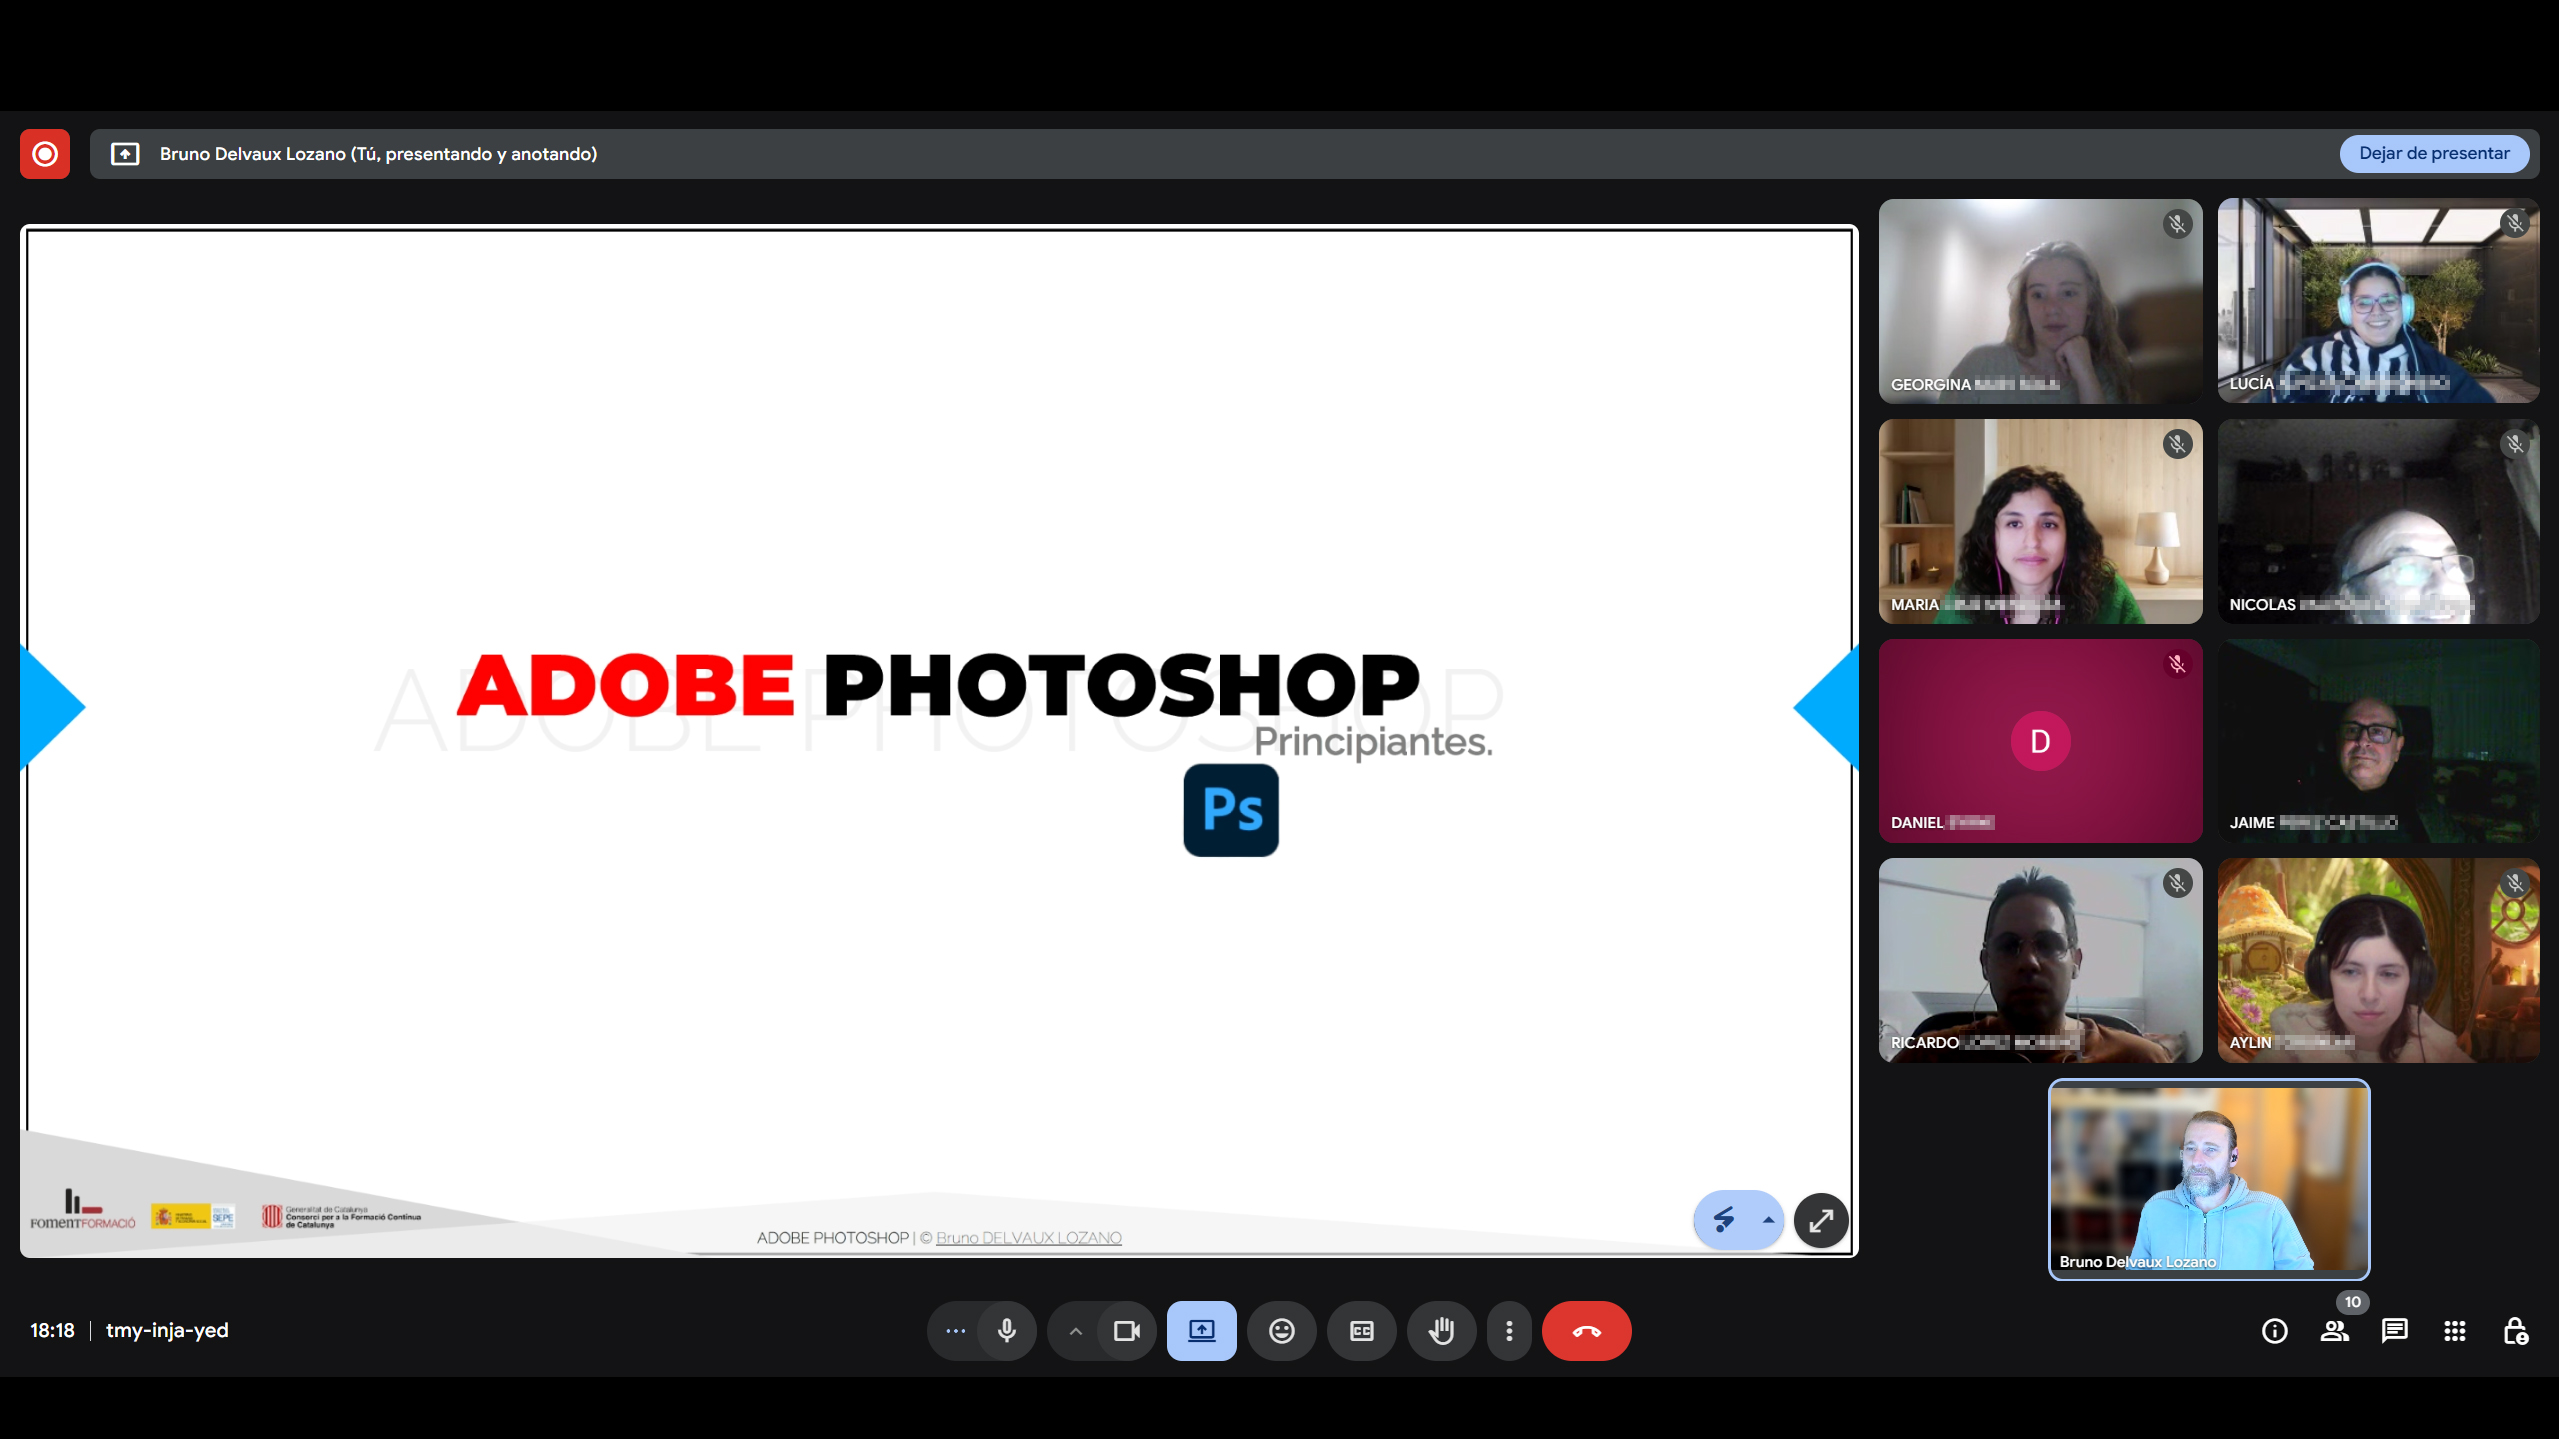The width and height of the screenshot is (2559, 1439).
Task: Open the emoji reactions panel
Action: coord(1282,1331)
